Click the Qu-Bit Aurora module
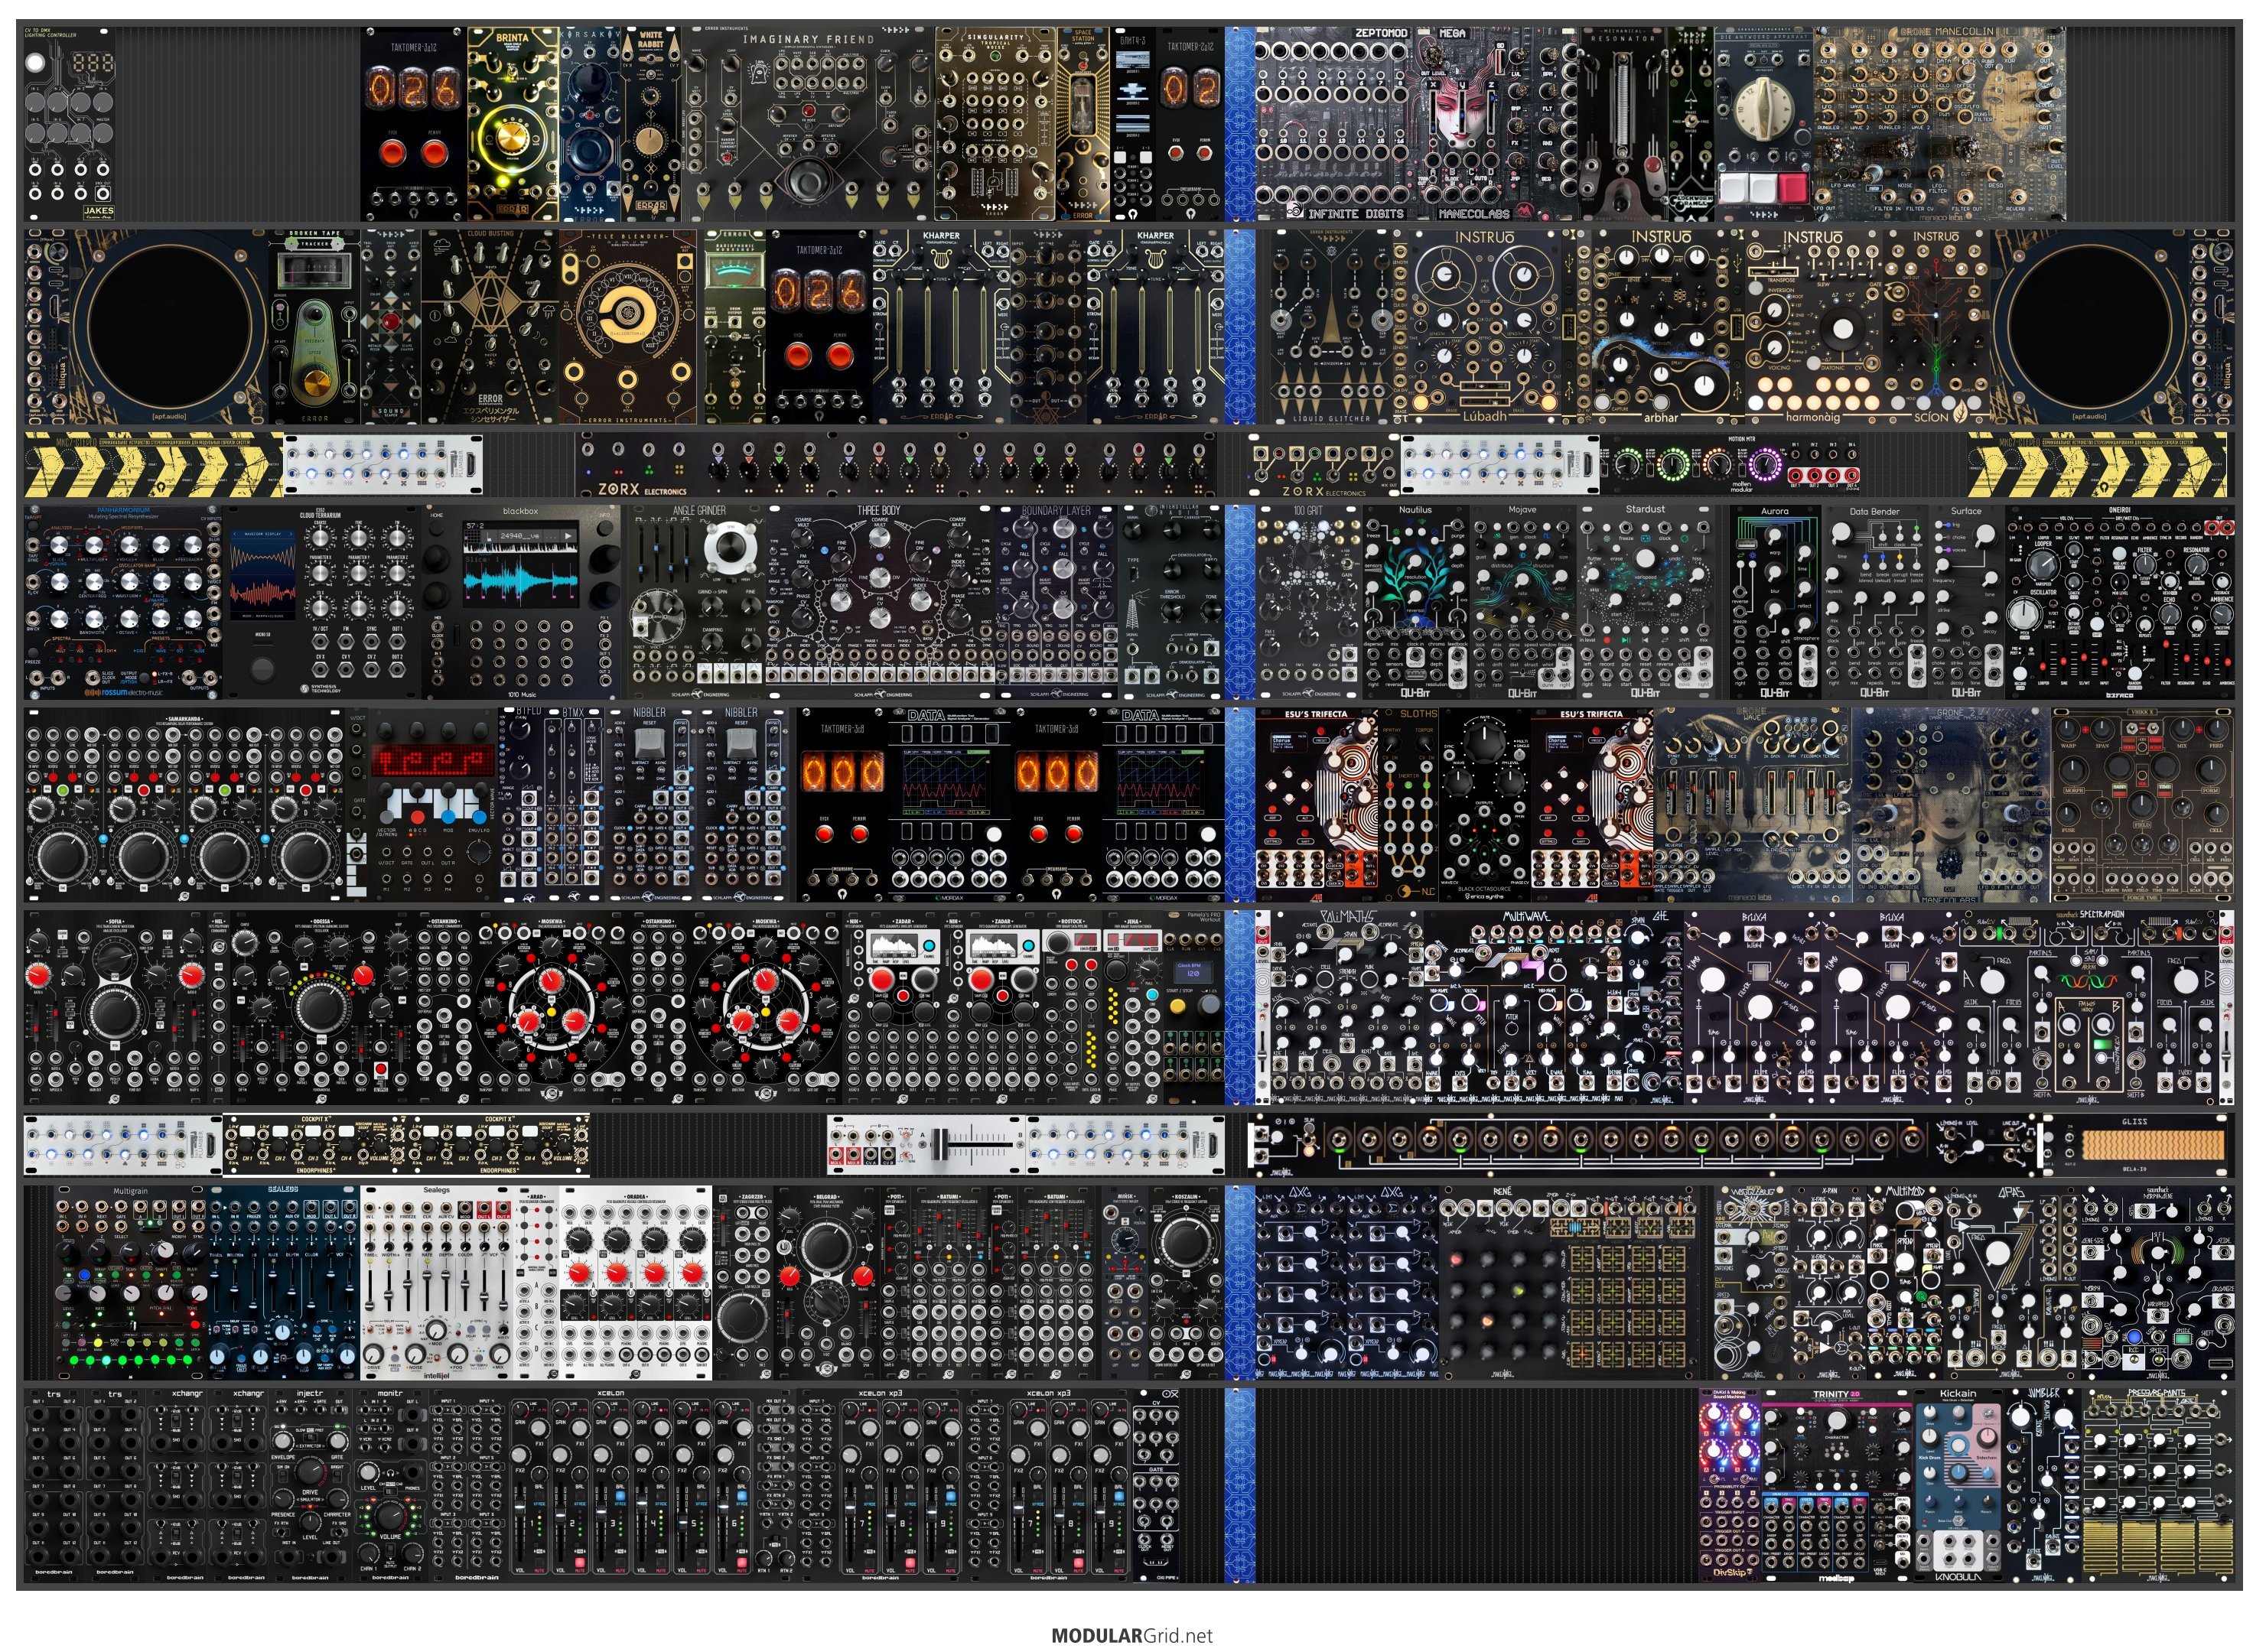The image size is (2266, 1652). (x=1775, y=602)
